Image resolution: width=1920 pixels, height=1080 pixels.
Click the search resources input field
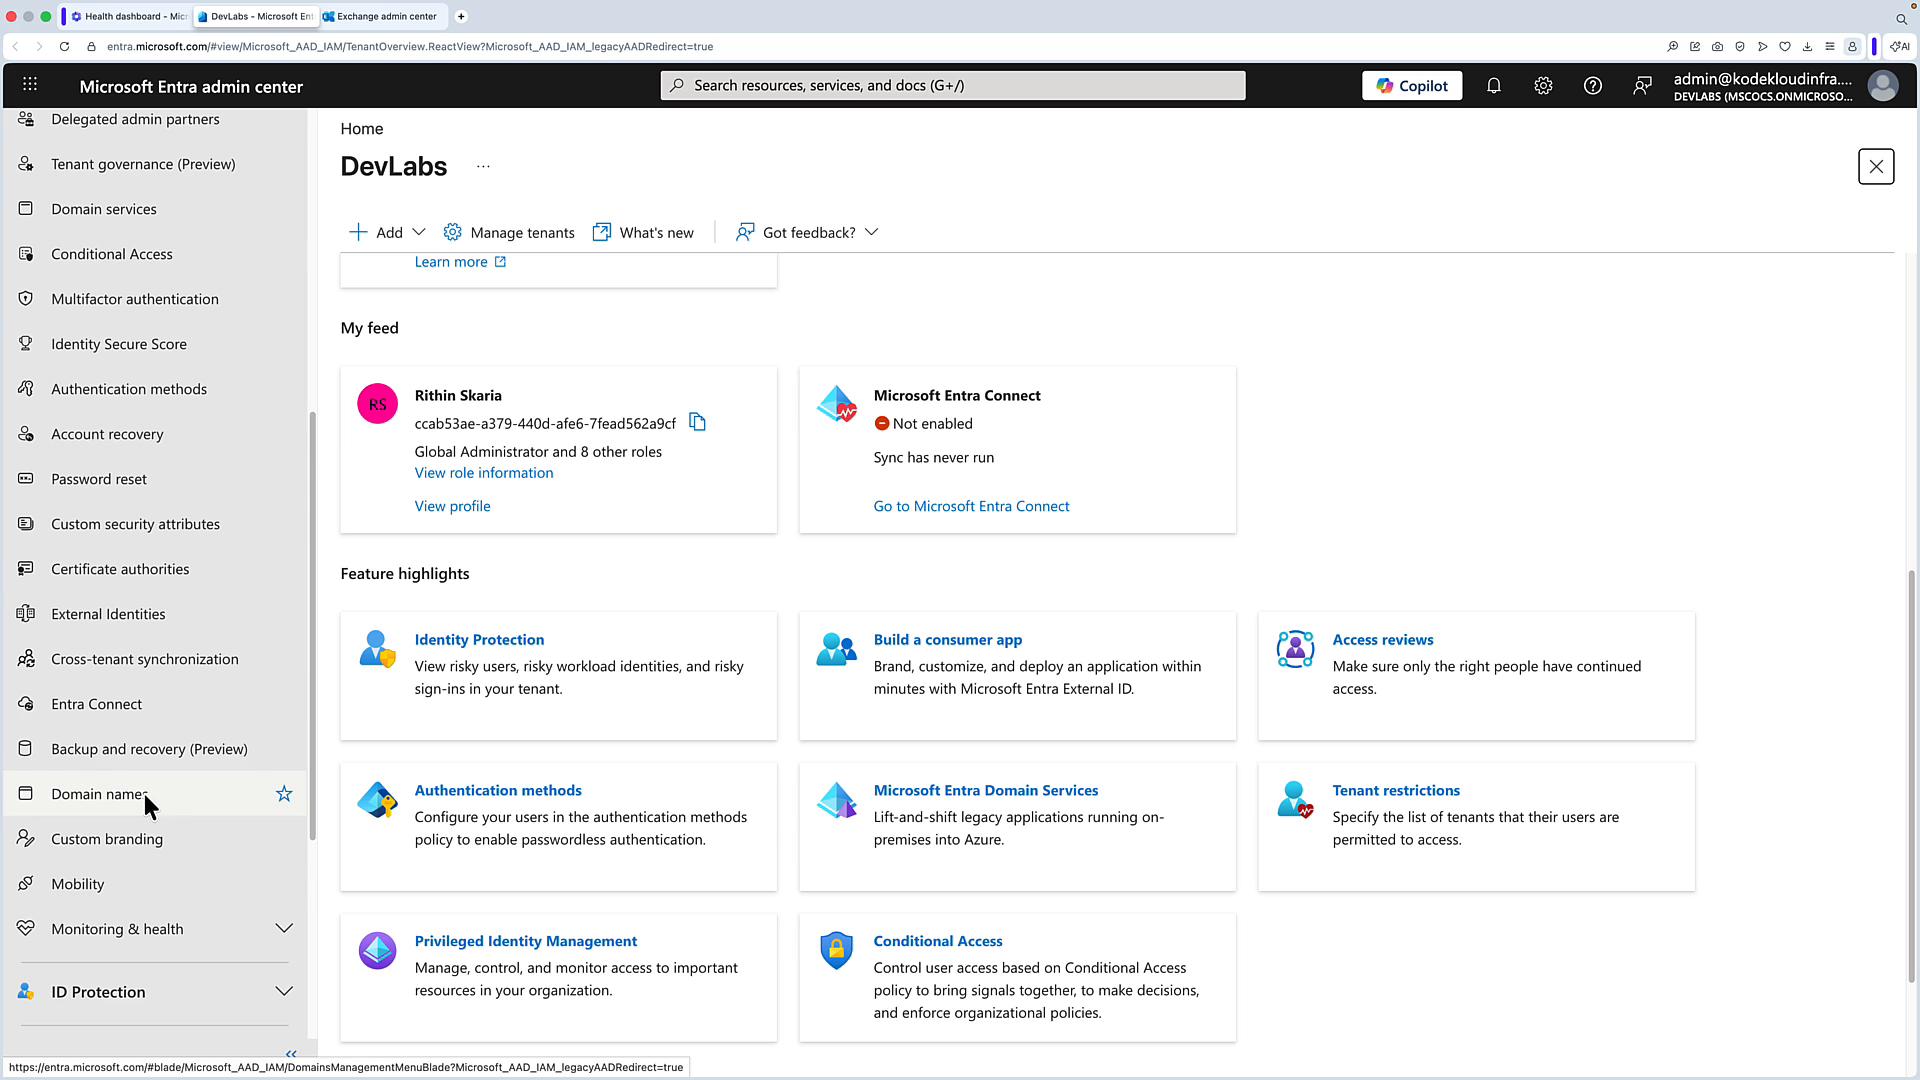click(x=952, y=86)
